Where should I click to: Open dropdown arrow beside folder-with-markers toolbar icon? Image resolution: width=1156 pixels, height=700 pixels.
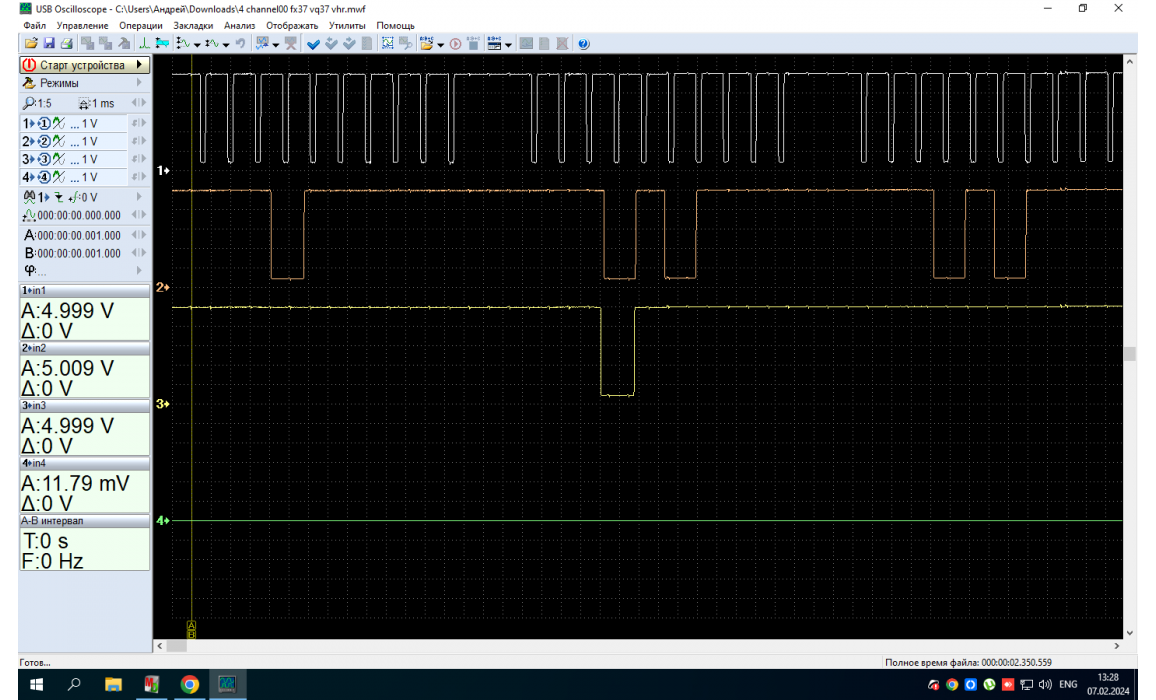[x=440, y=44]
